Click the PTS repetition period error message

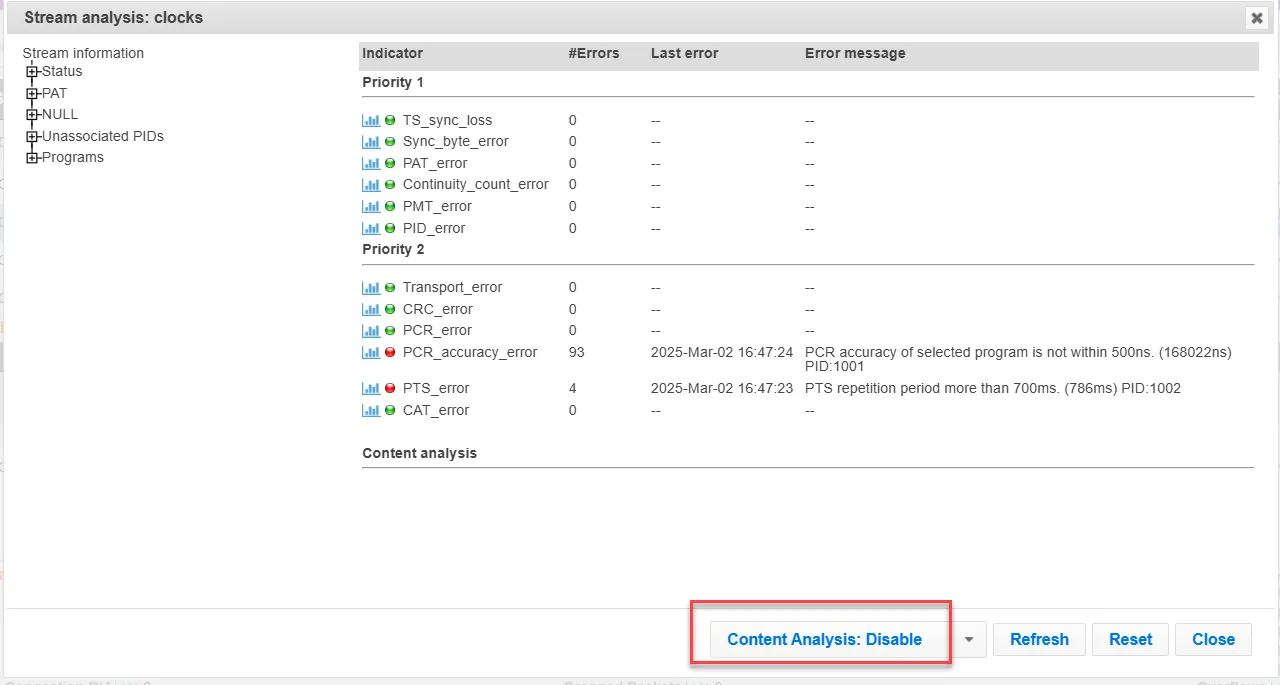[x=993, y=388]
